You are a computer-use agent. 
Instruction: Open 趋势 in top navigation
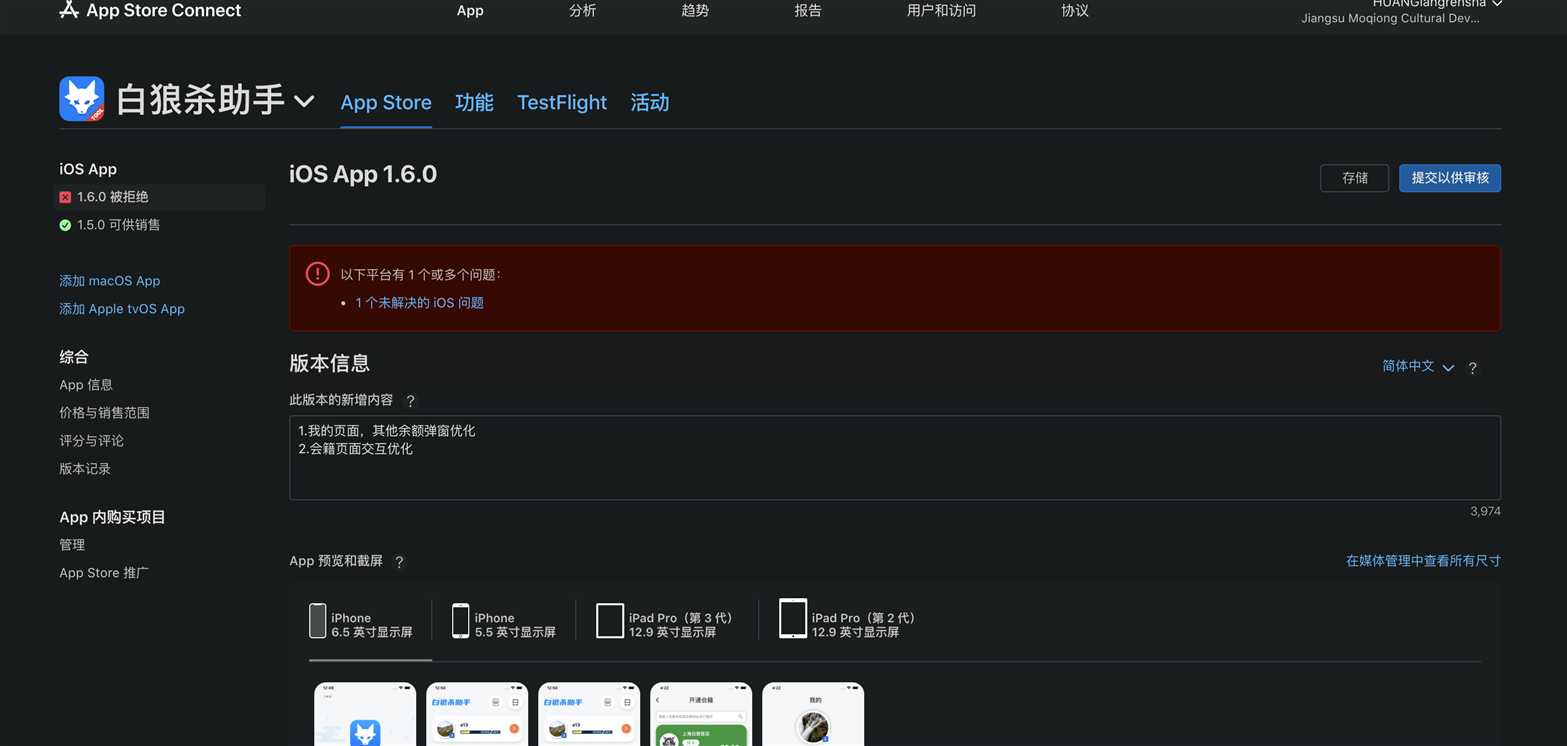pos(695,11)
